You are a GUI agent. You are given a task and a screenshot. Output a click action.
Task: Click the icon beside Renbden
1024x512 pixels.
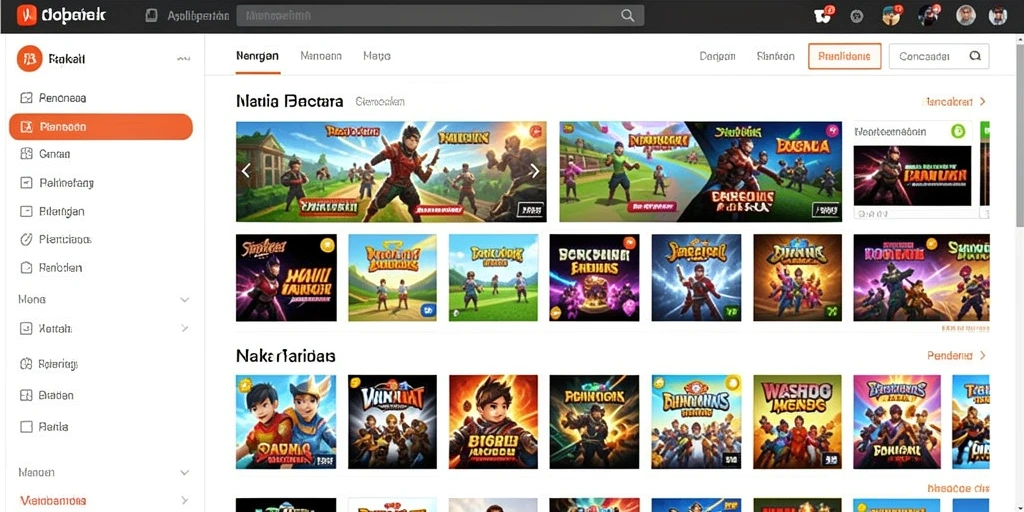pyautogui.click(x=26, y=267)
